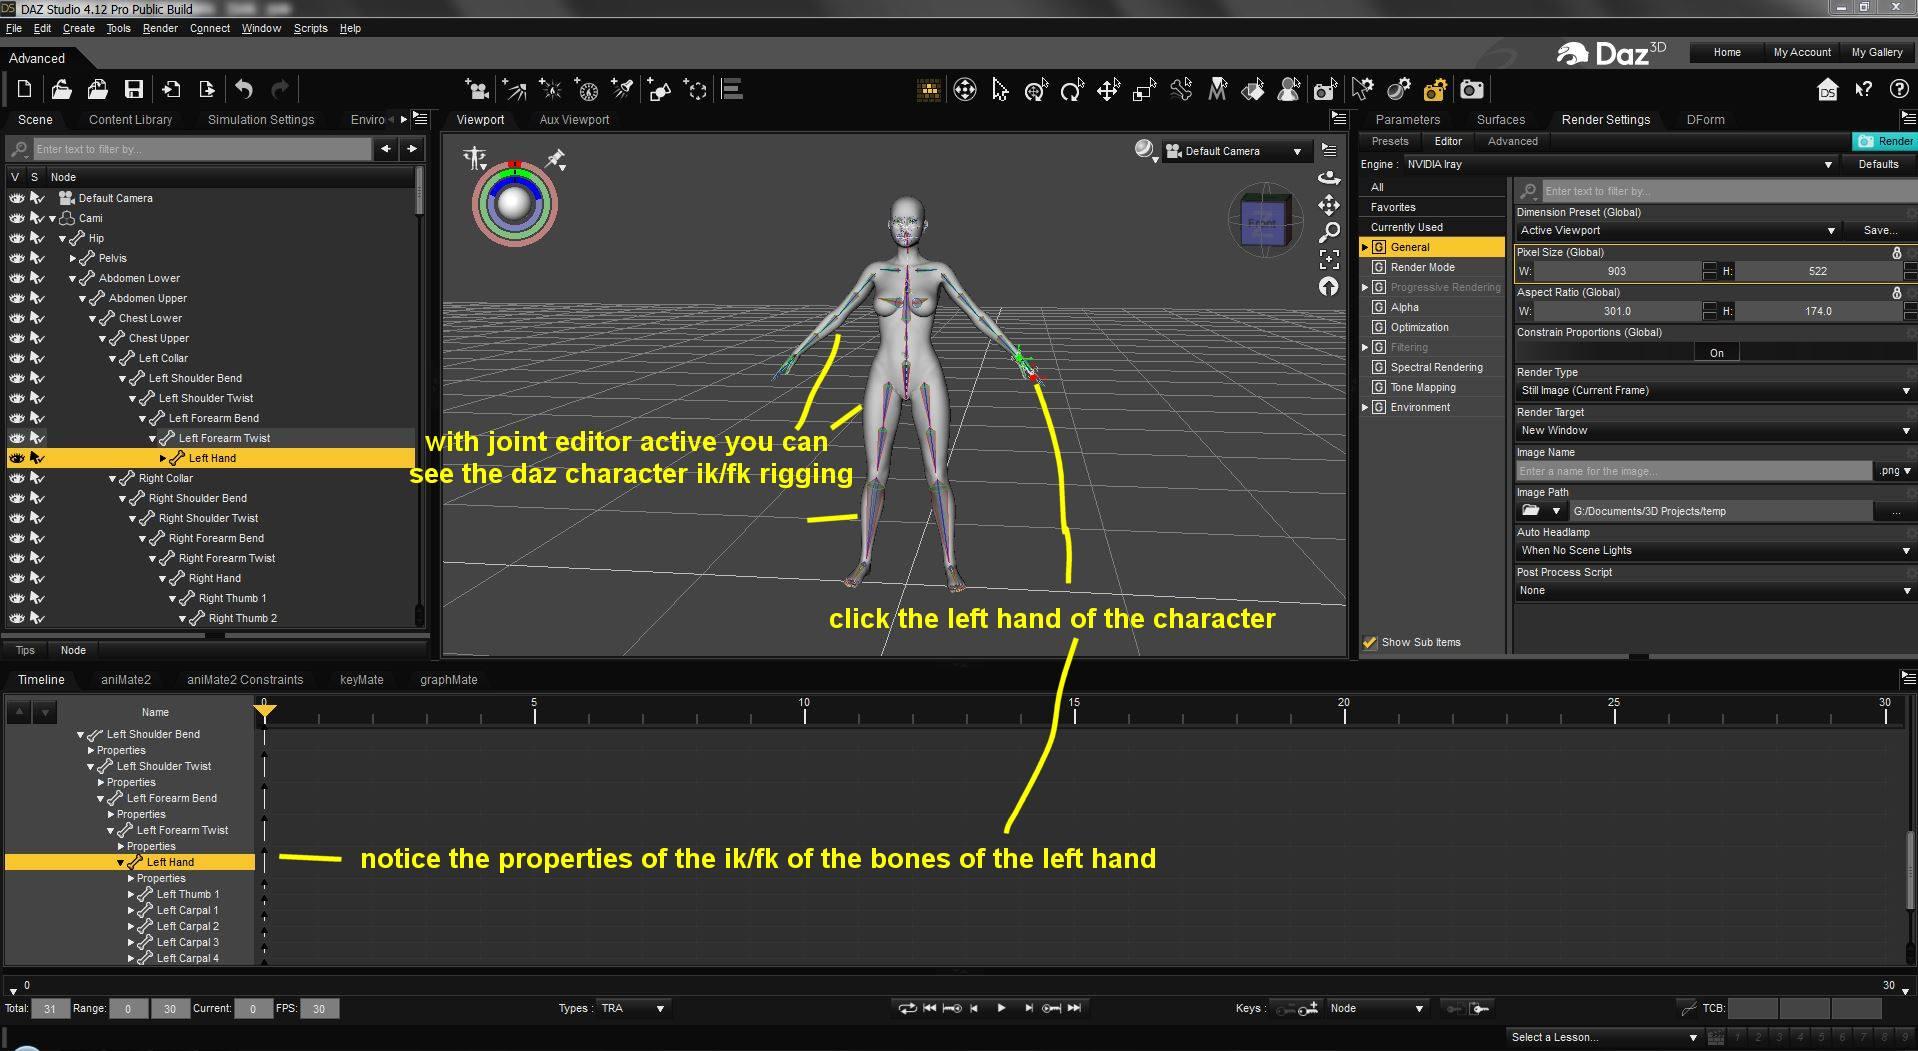Switch to the Aux Viewport tab
Viewport: 1918px width, 1051px height.
coord(574,119)
